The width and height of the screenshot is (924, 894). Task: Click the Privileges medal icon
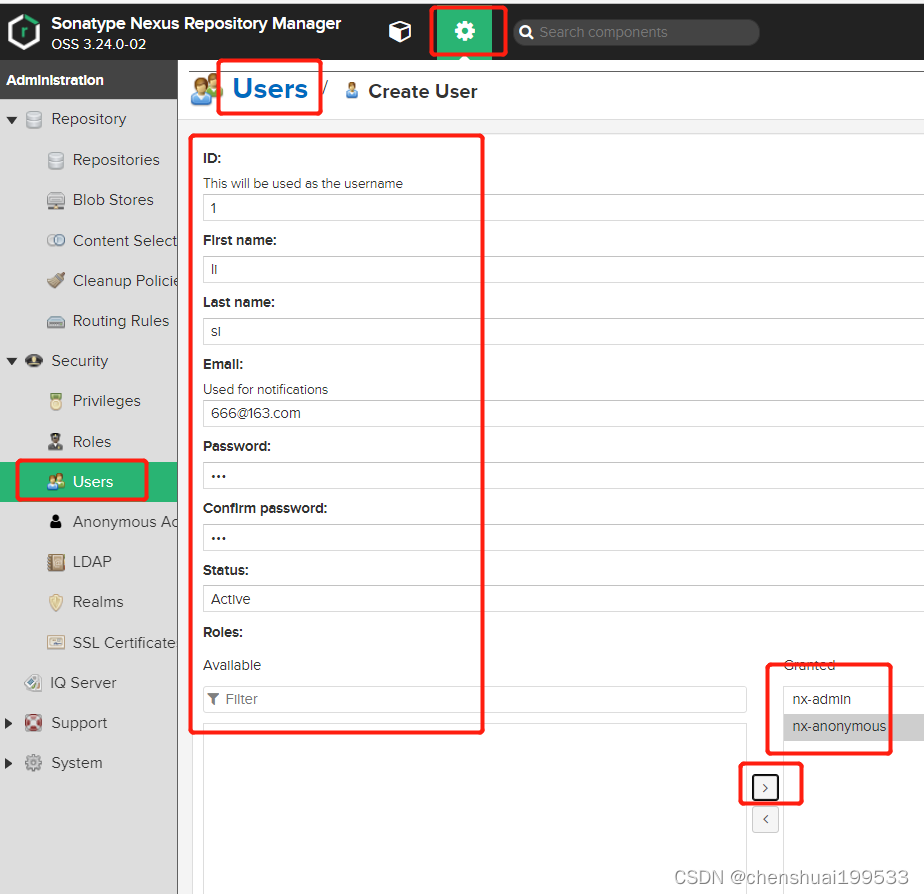[56, 401]
